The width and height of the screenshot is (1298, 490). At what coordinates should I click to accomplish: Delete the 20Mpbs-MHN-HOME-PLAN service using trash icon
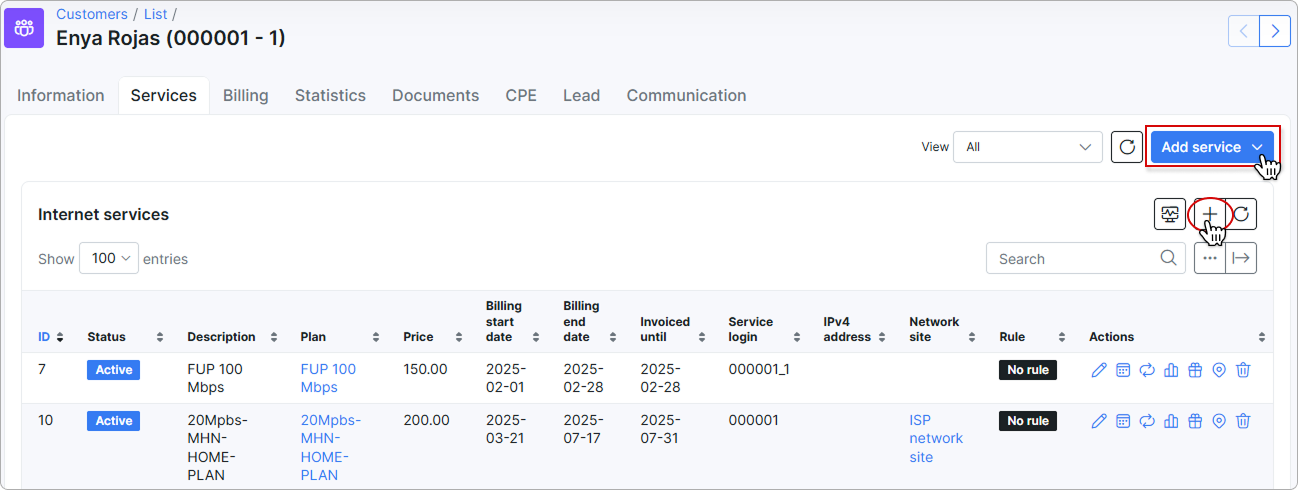click(1243, 421)
